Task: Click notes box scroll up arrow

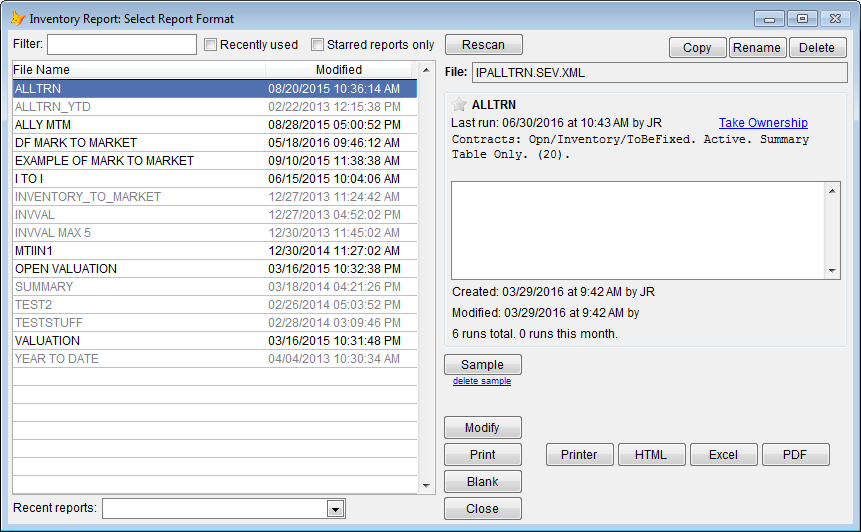Action: 832,191
